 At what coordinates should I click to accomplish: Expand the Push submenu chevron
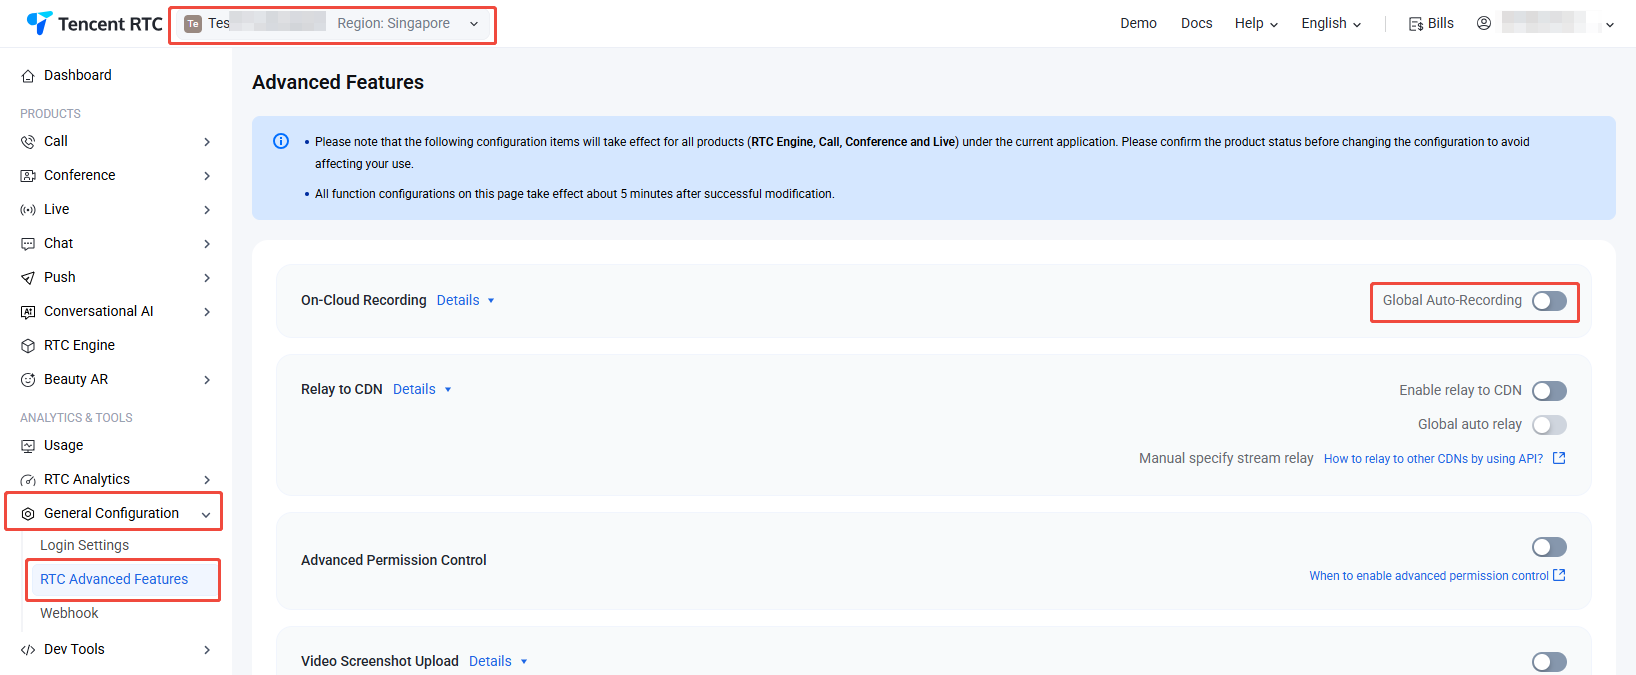207,278
